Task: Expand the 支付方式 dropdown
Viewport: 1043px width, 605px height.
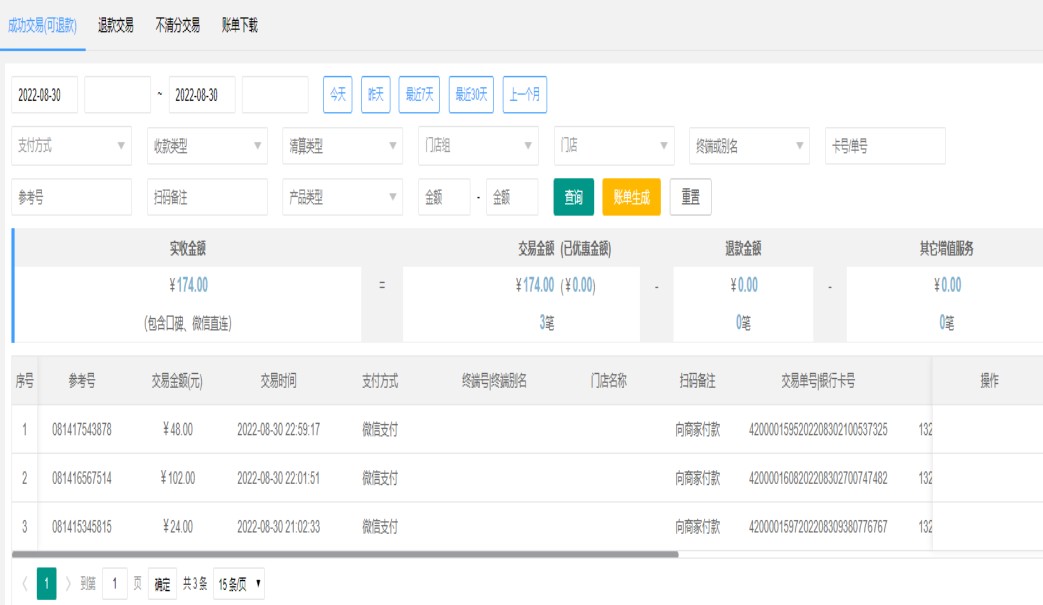Action: coord(72,146)
